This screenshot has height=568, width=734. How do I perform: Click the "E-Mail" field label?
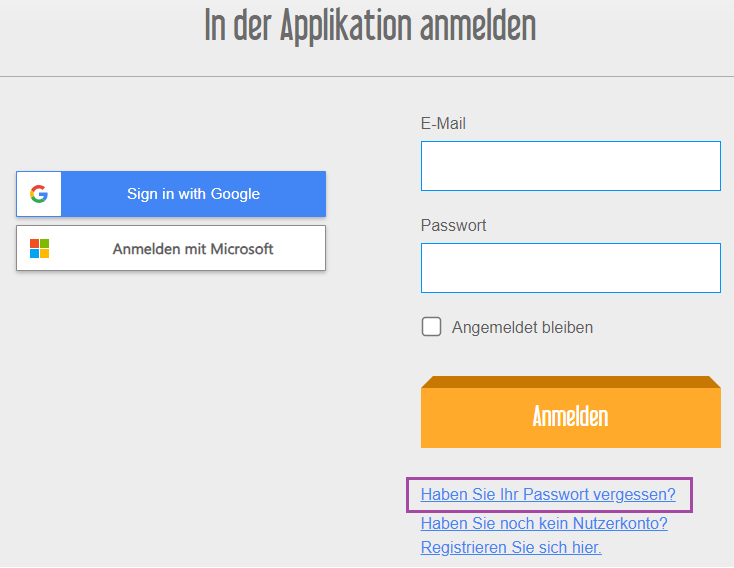[443, 124]
